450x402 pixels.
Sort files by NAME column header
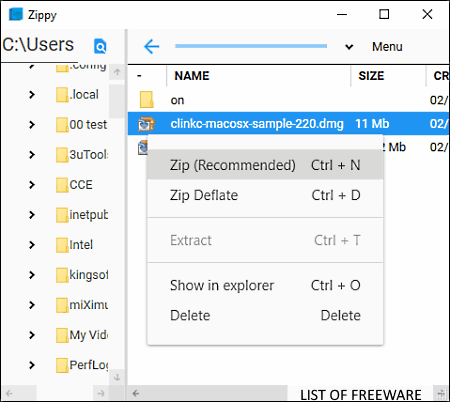(192, 76)
